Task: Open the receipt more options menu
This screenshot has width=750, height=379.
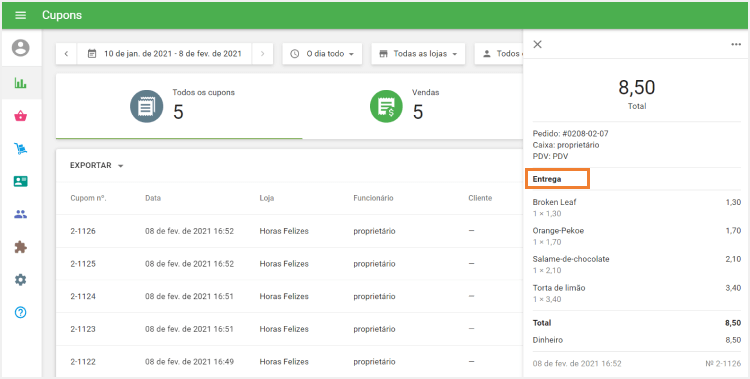Action: [736, 45]
